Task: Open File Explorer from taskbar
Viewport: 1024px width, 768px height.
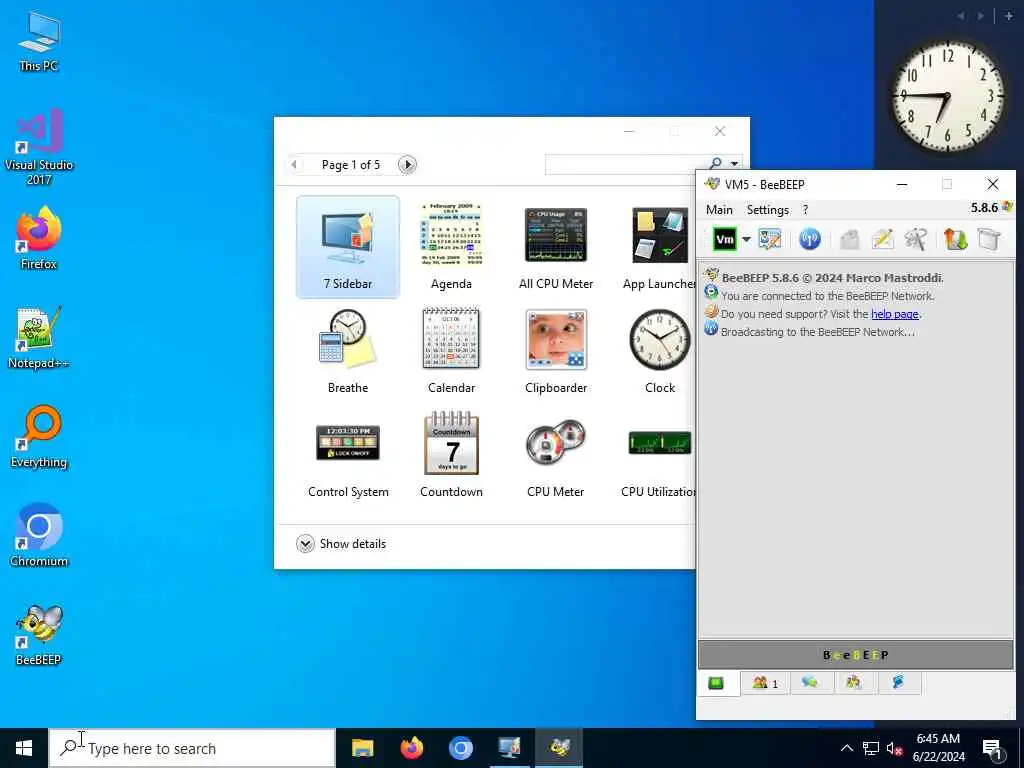Action: click(362, 748)
